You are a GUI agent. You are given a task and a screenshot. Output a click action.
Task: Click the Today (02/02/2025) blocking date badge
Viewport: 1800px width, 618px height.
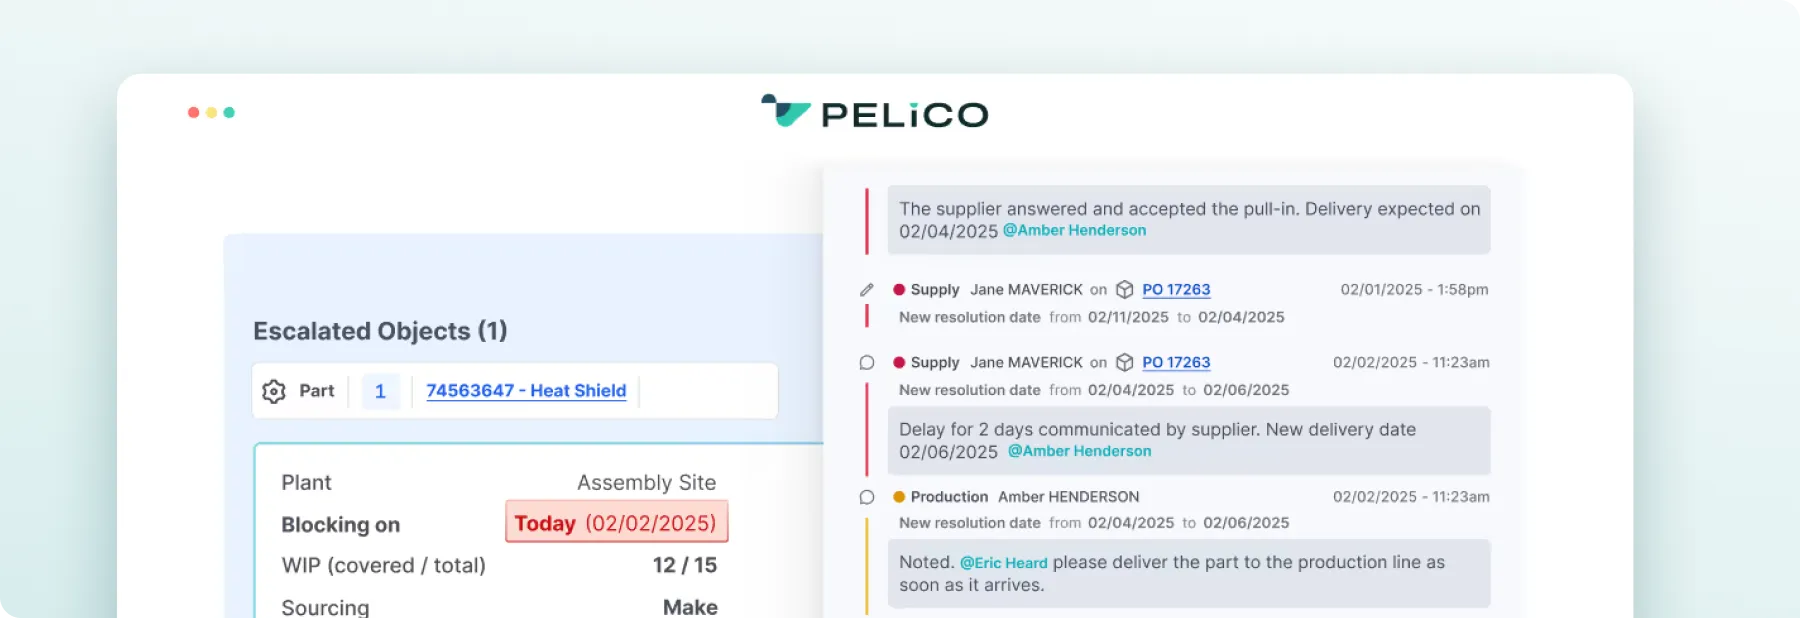pos(616,523)
